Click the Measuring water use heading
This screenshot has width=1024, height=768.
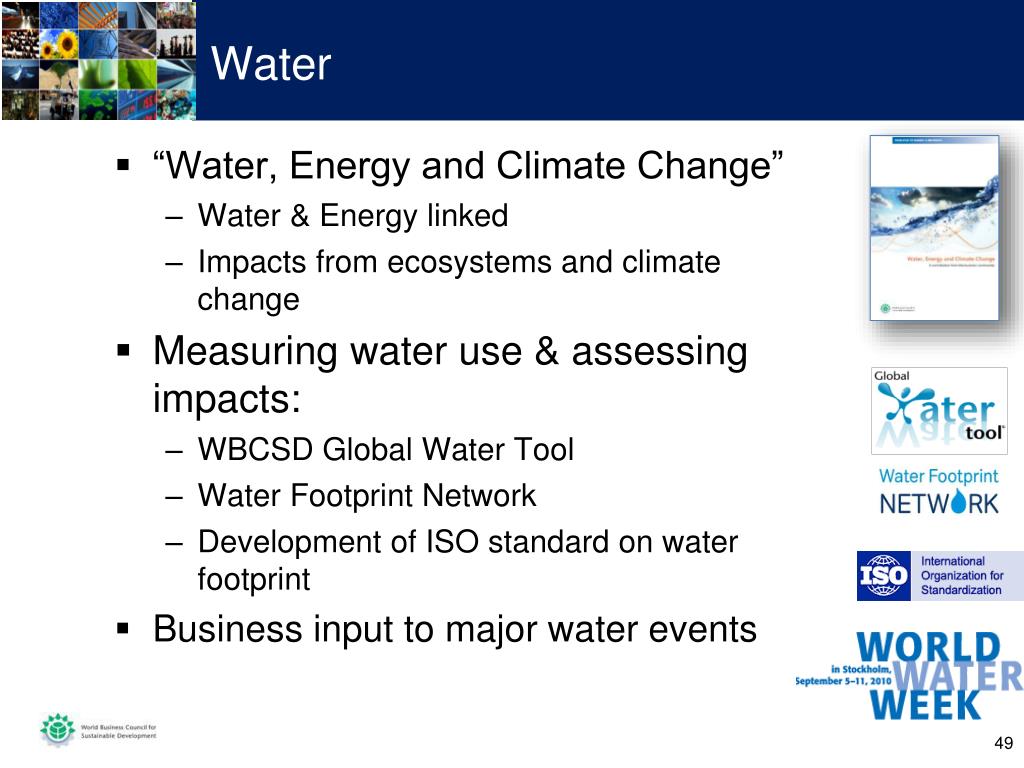pyautogui.click(x=450, y=374)
